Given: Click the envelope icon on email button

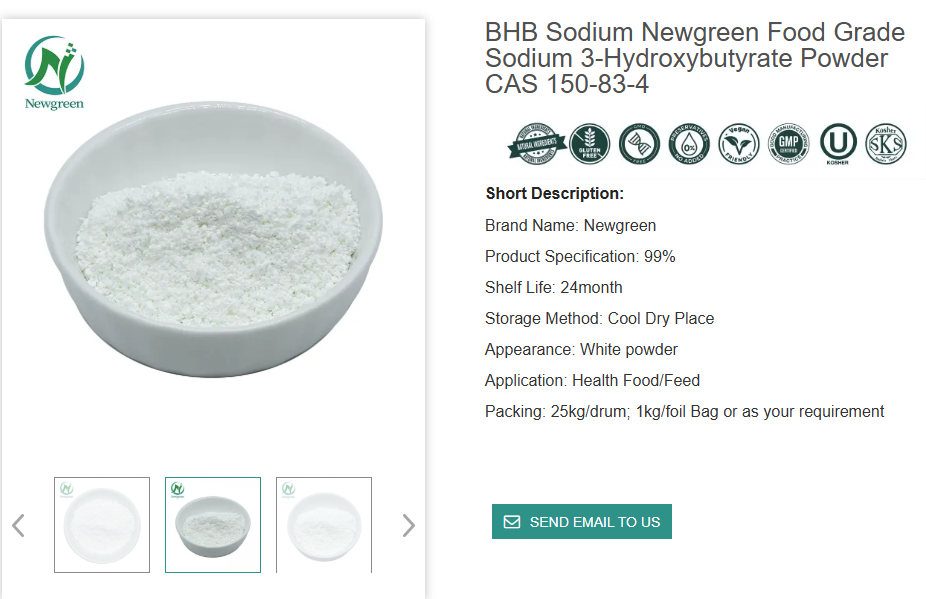Looking at the screenshot, I should click(512, 522).
